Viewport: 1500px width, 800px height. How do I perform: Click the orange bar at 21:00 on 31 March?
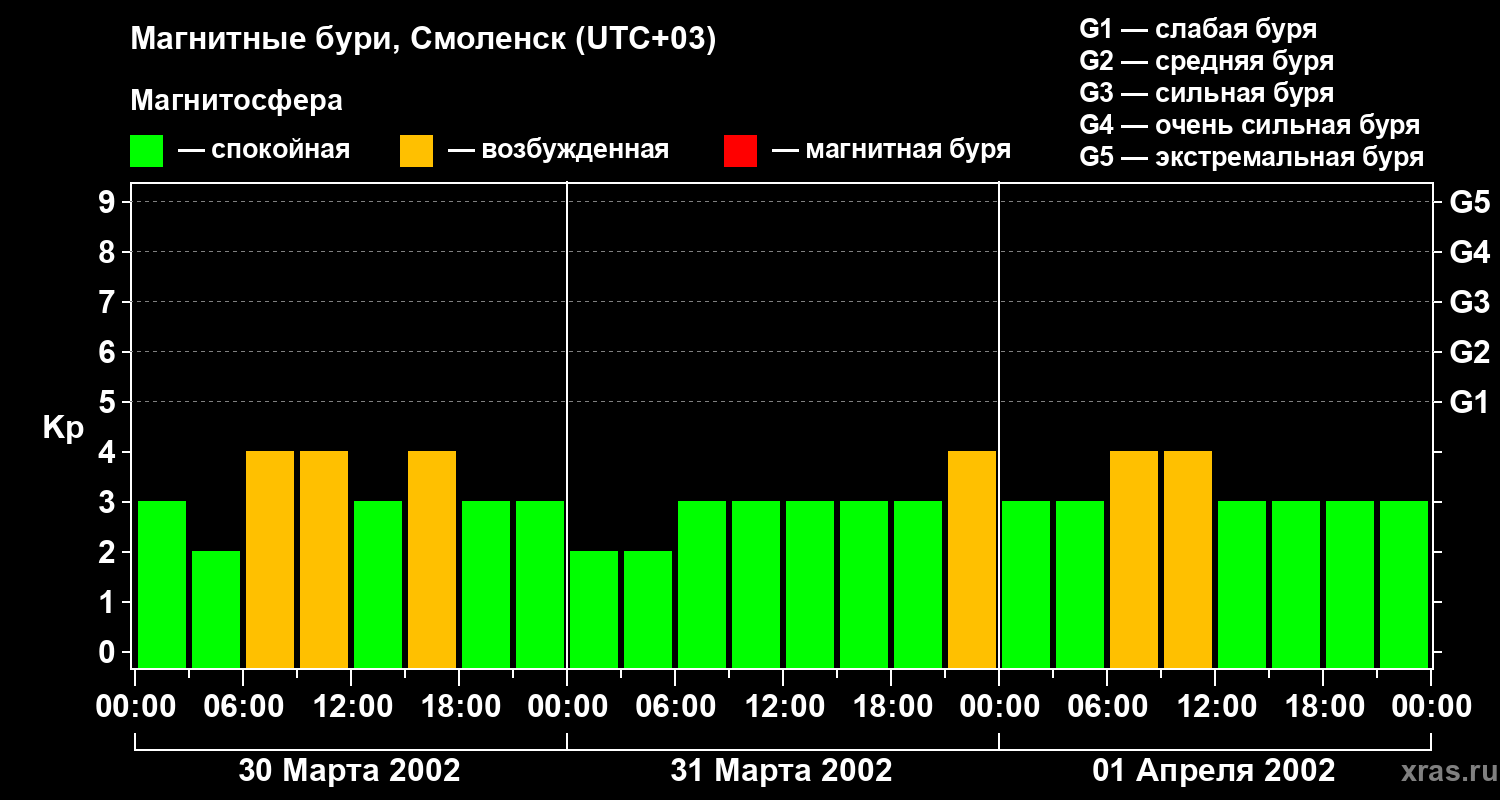[972, 559]
